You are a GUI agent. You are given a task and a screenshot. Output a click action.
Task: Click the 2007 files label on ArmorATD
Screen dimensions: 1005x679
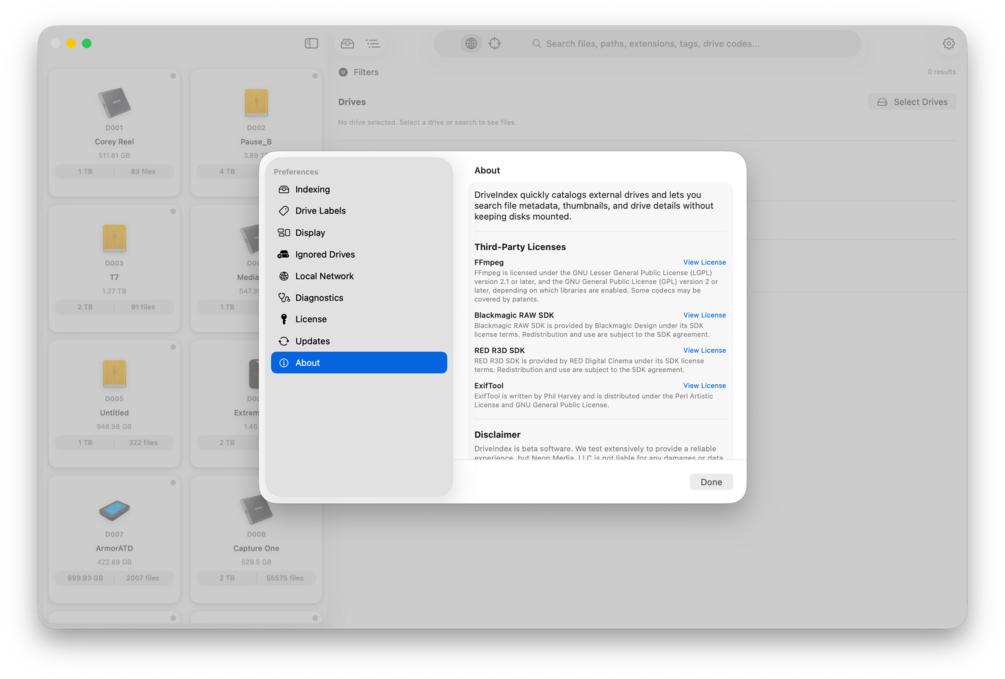tap(143, 578)
